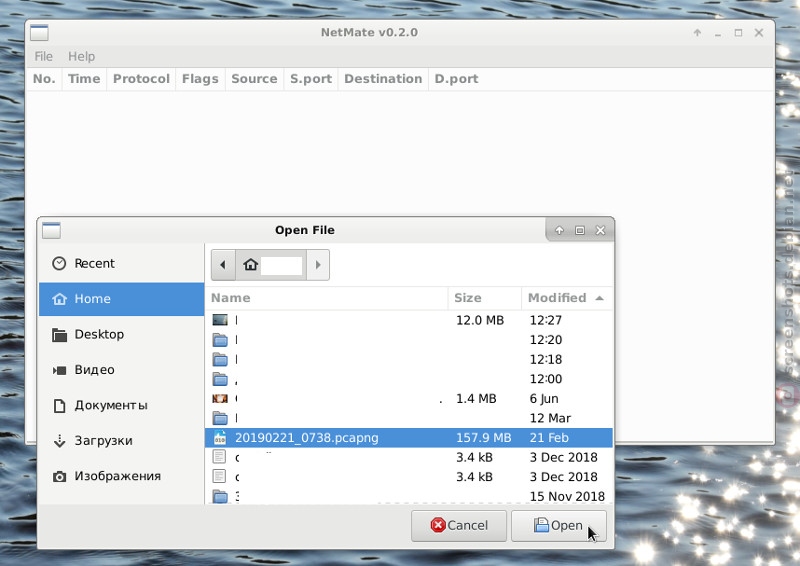Screen dimensions: 800x566
Task: Click the Destination column header
Action: pos(383,79)
